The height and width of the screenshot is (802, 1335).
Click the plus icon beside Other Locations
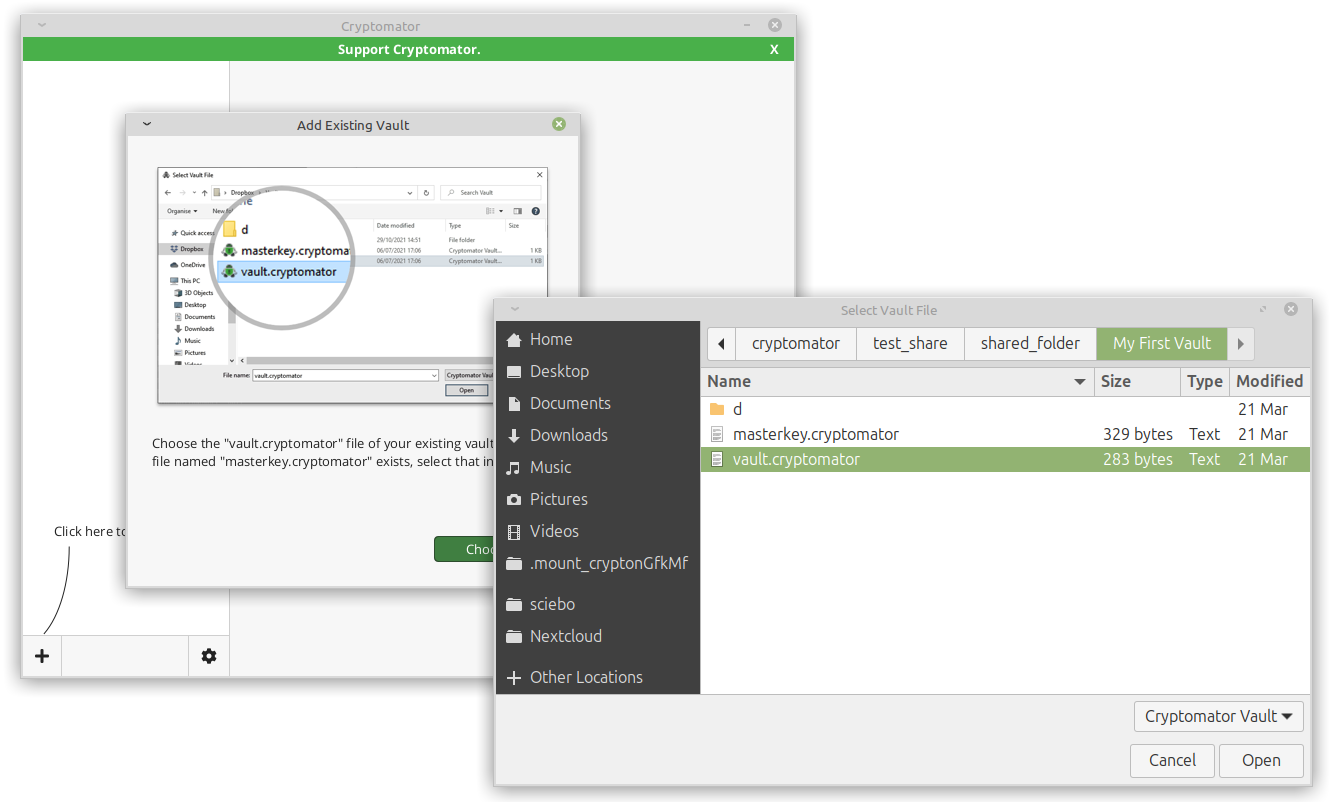(x=514, y=677)
